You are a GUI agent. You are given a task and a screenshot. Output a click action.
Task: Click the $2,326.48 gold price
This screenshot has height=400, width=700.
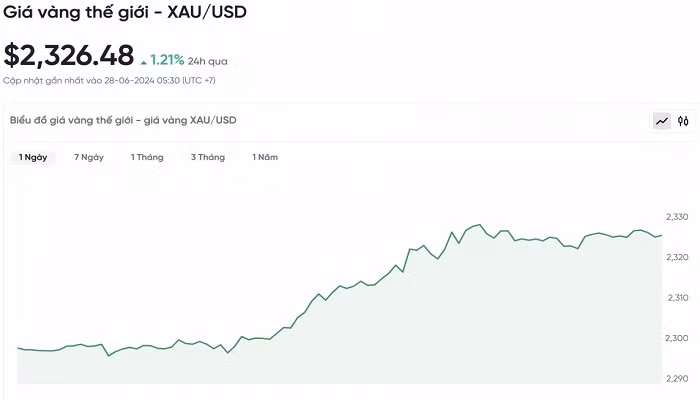(x=68, y=55)
